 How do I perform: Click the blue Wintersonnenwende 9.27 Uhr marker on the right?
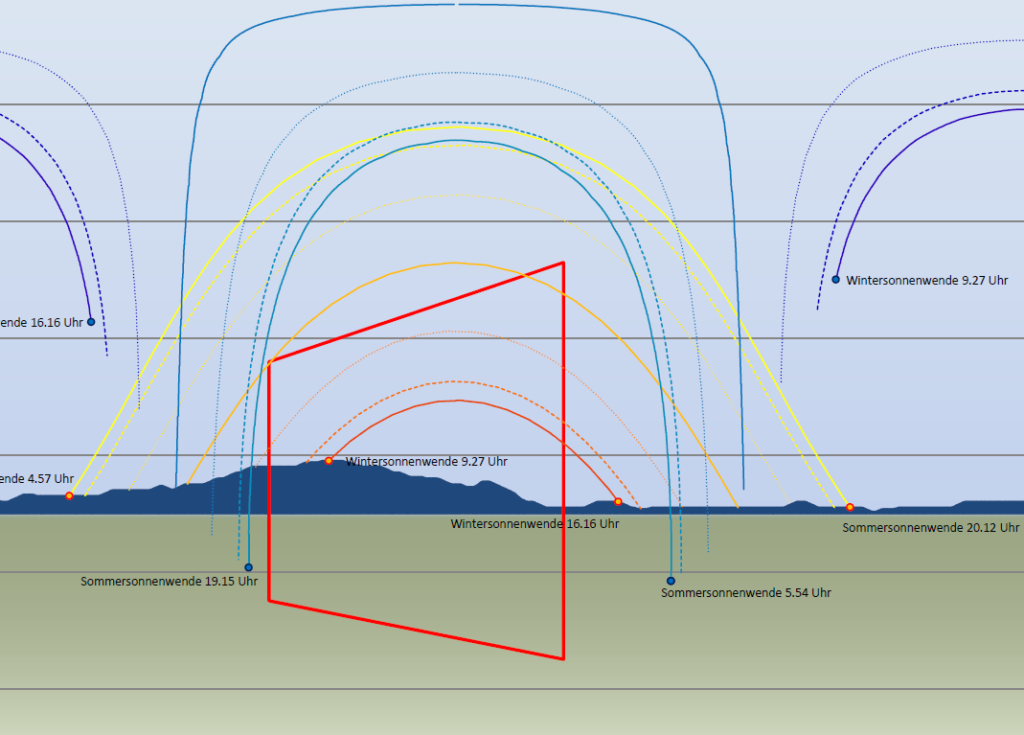pyautogui.click(x=835, y=280)
